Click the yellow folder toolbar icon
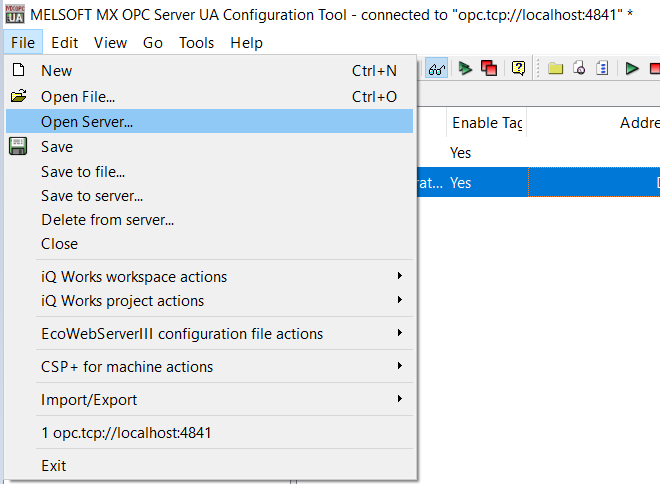The image size is (660, 484). [555, 68]
